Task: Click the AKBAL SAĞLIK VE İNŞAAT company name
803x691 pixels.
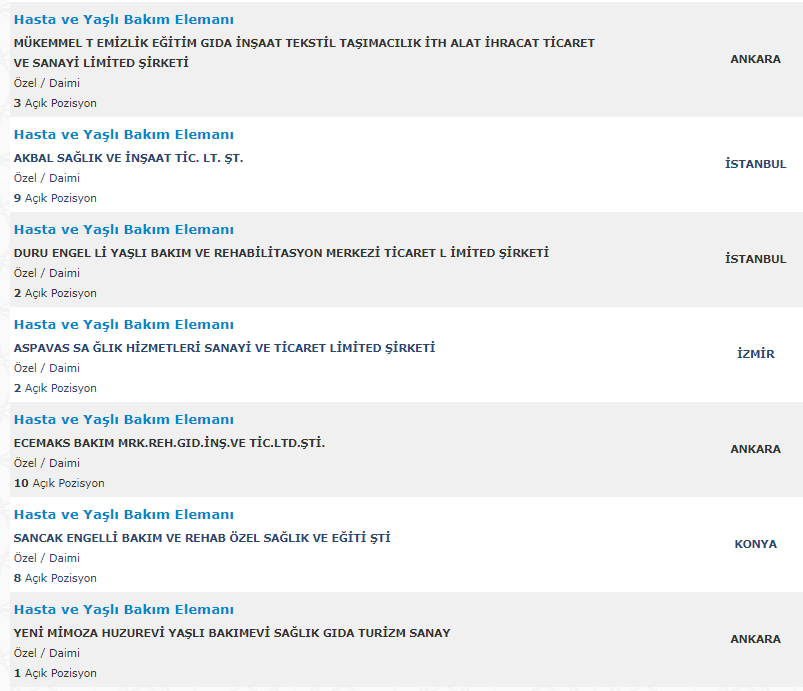Action: pos(128,158)
